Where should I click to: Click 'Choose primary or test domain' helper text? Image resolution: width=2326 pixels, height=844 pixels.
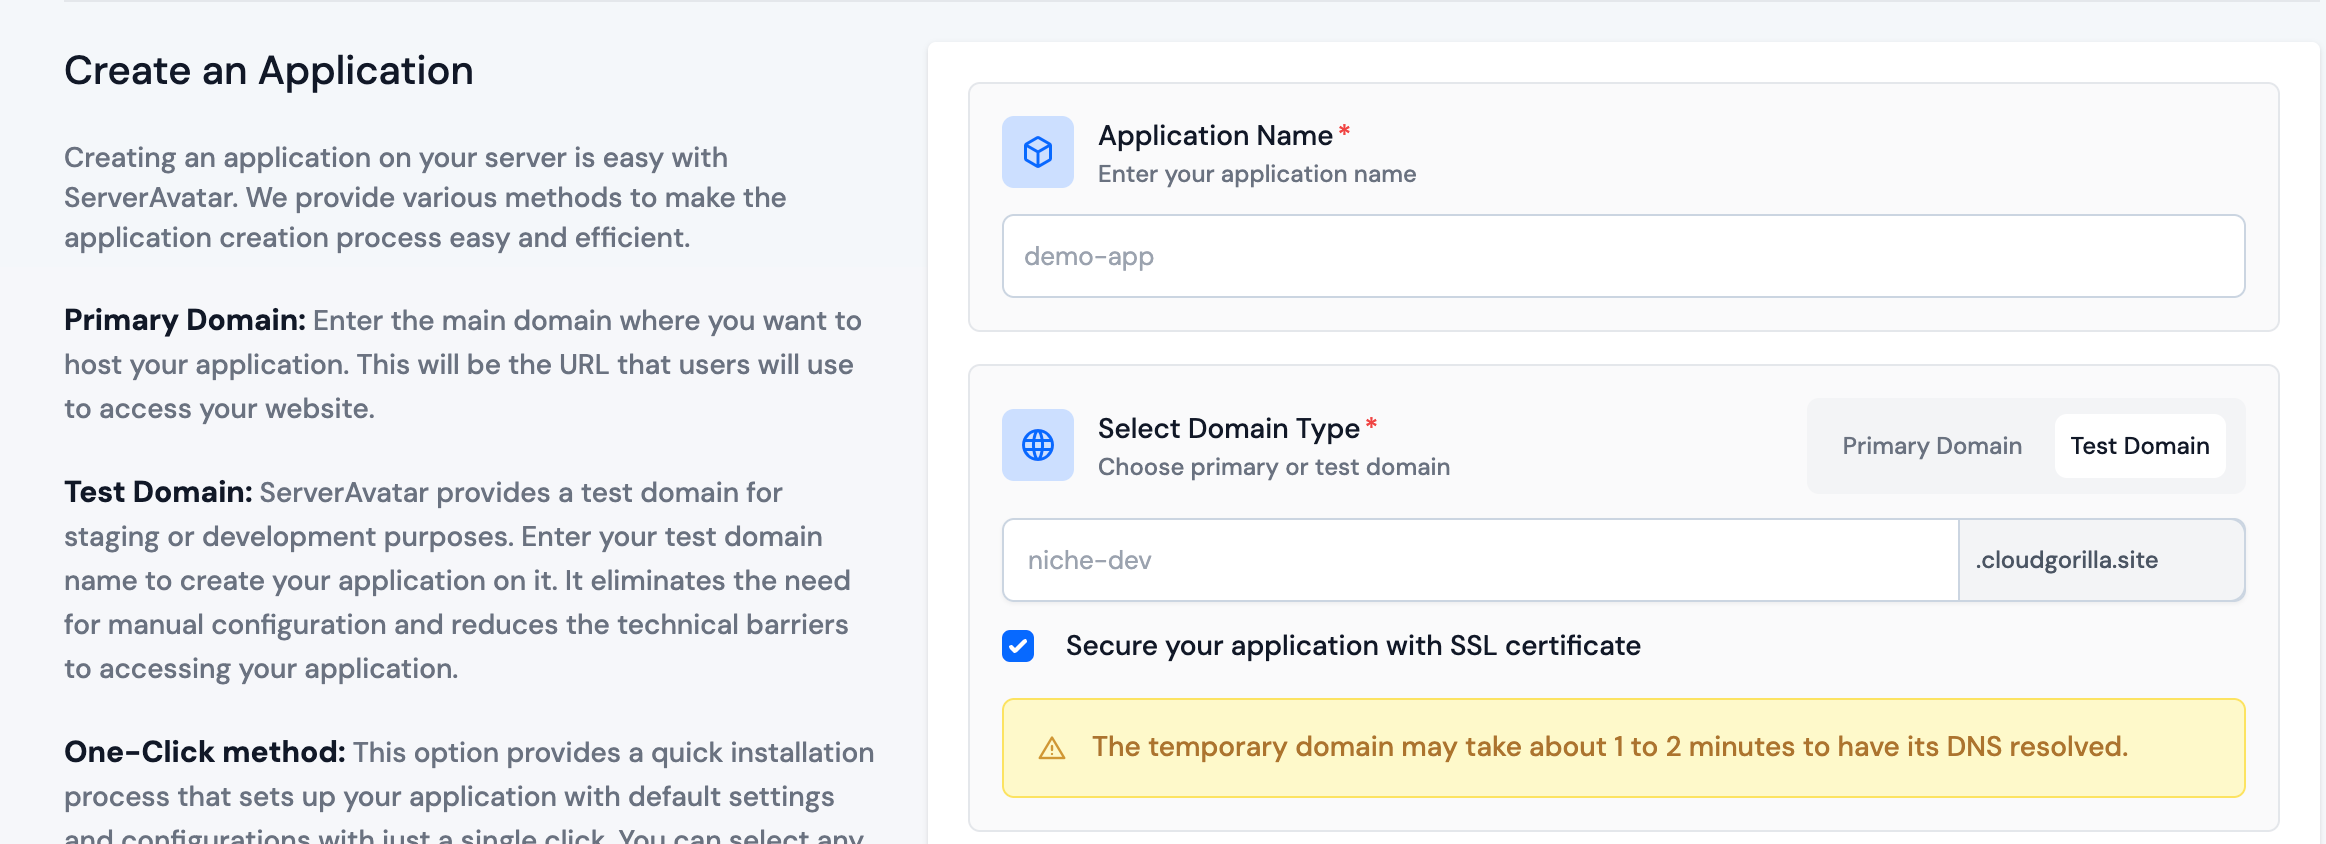tap(1274, 467)
